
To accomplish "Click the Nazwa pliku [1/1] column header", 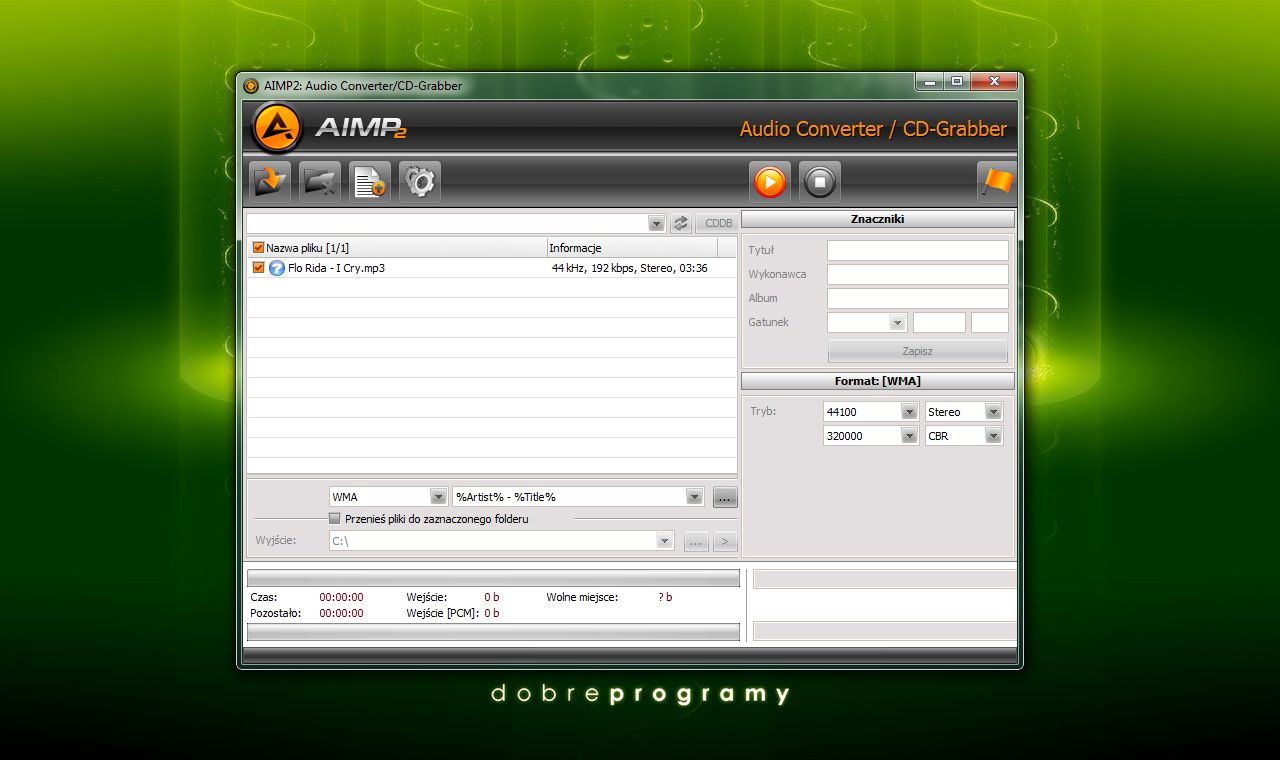I will point(397,248).
